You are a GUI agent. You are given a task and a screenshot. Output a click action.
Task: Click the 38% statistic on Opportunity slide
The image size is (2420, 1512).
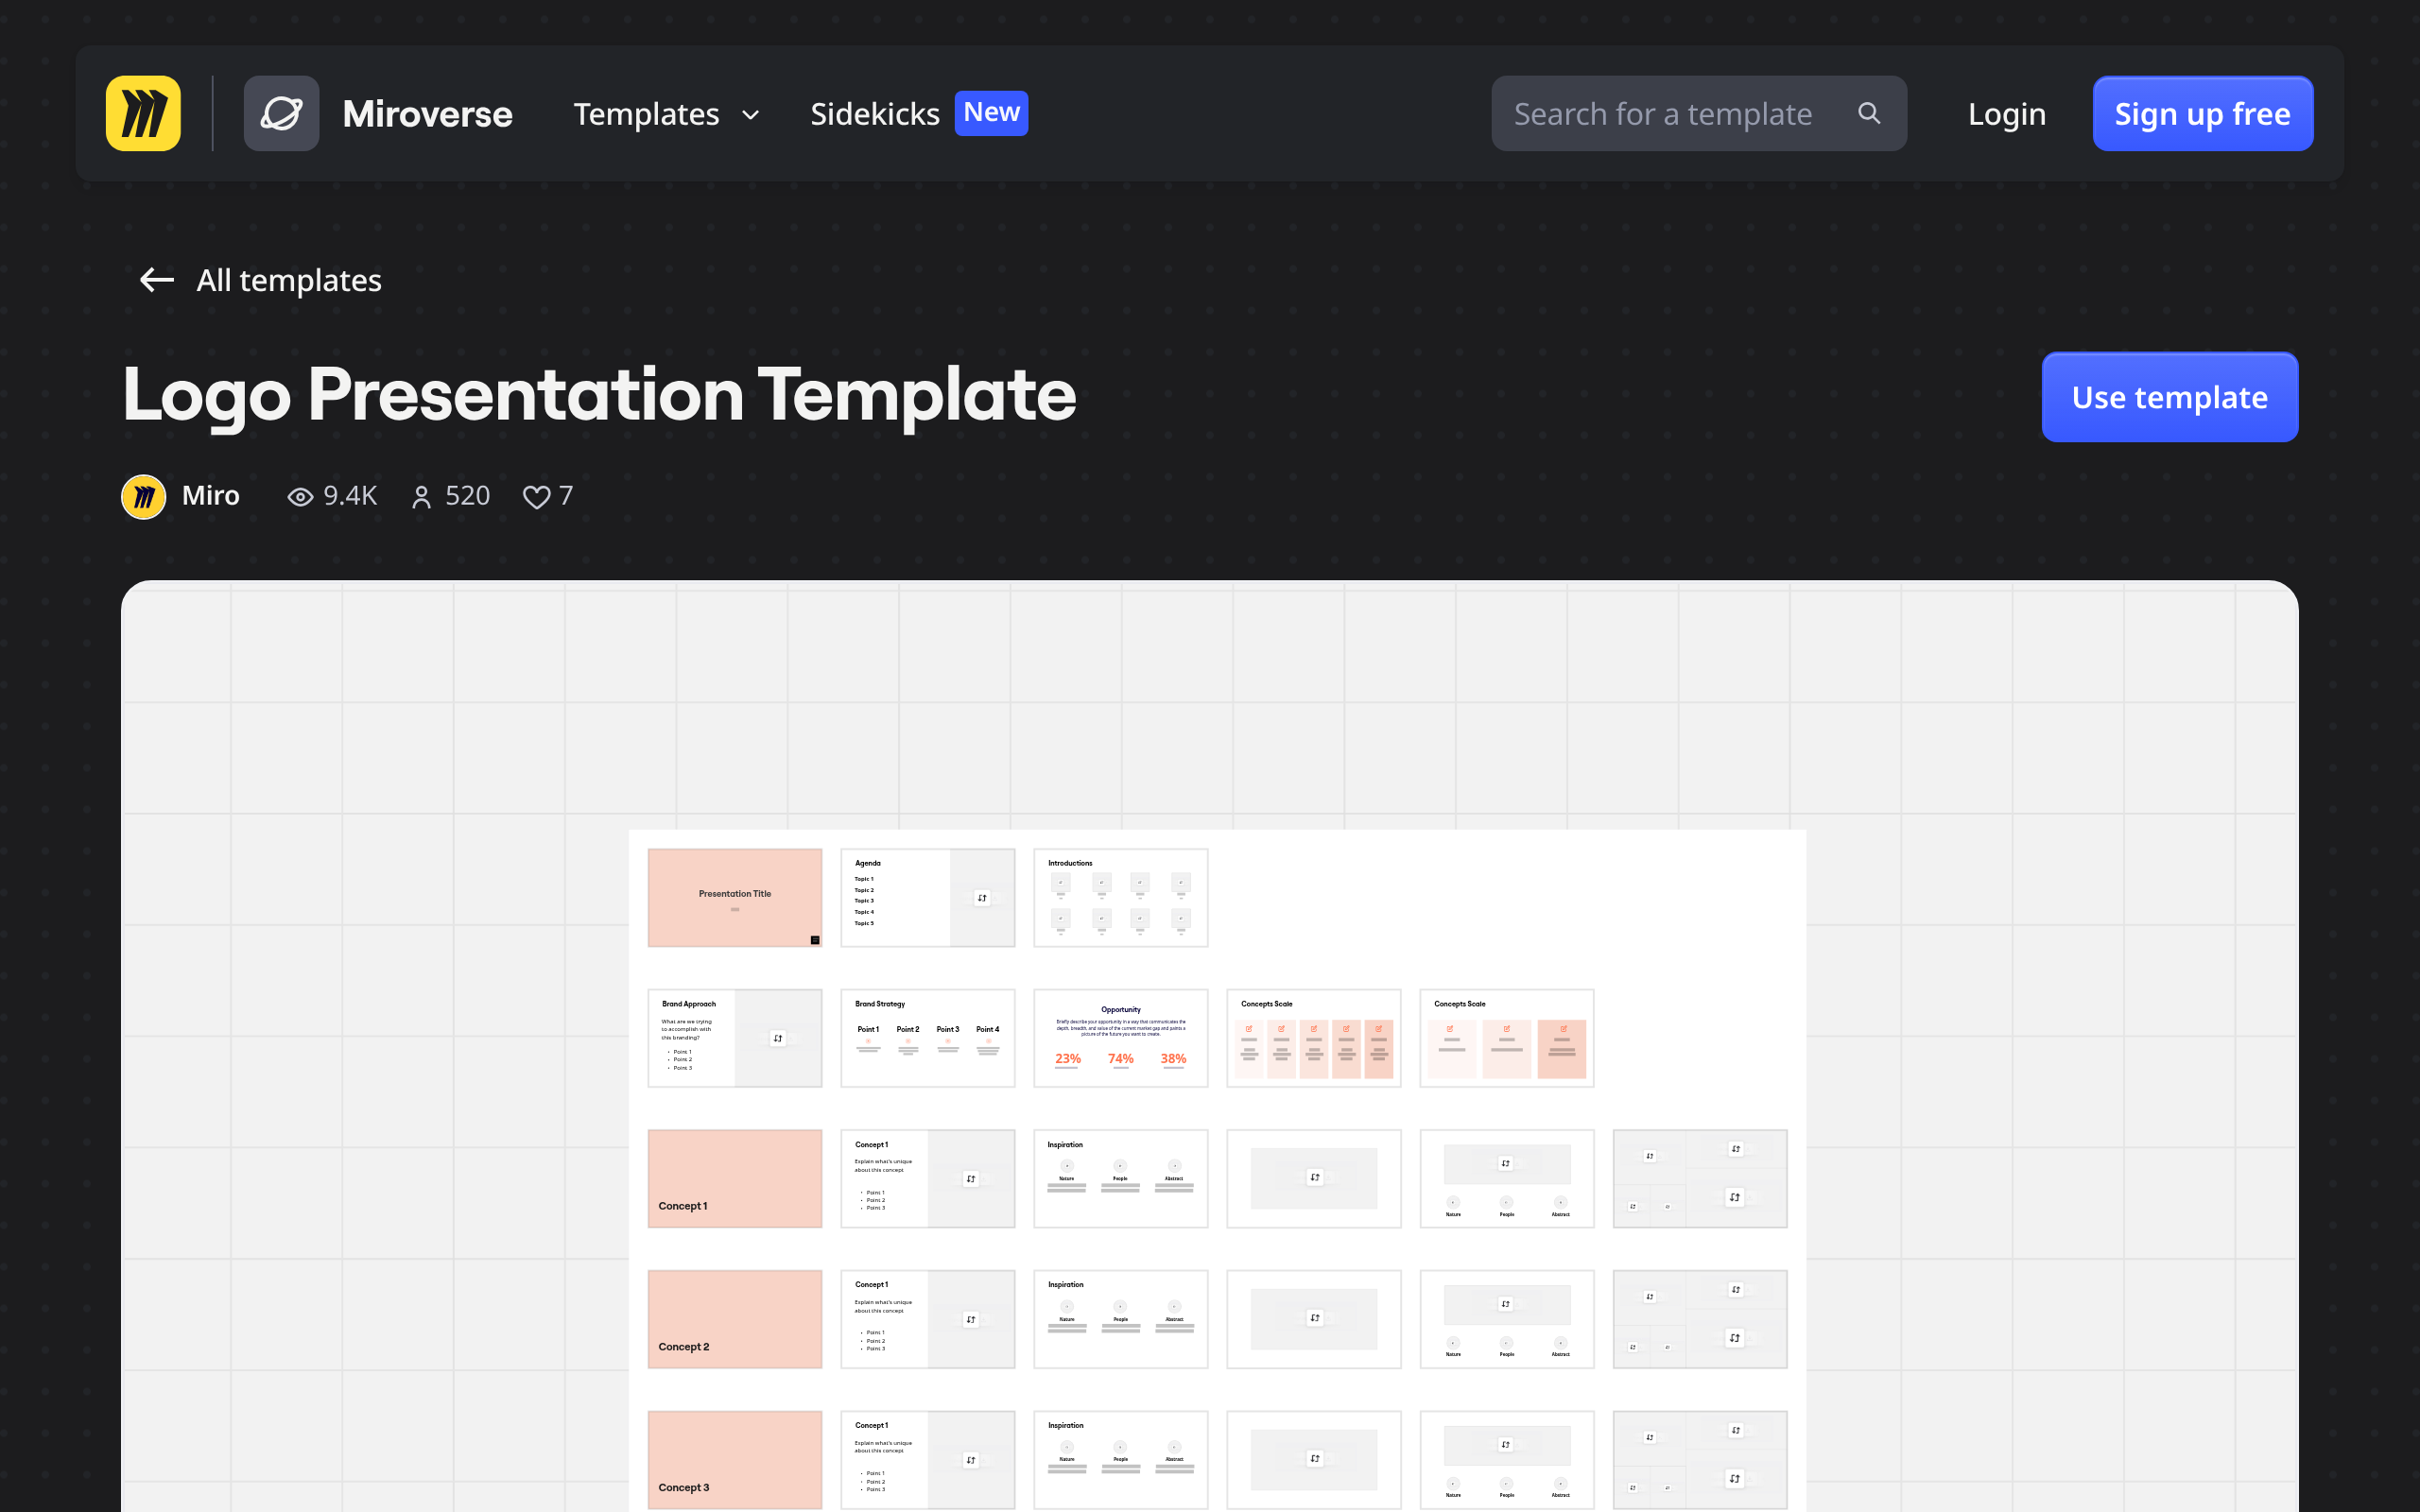click(1173, 1058)
